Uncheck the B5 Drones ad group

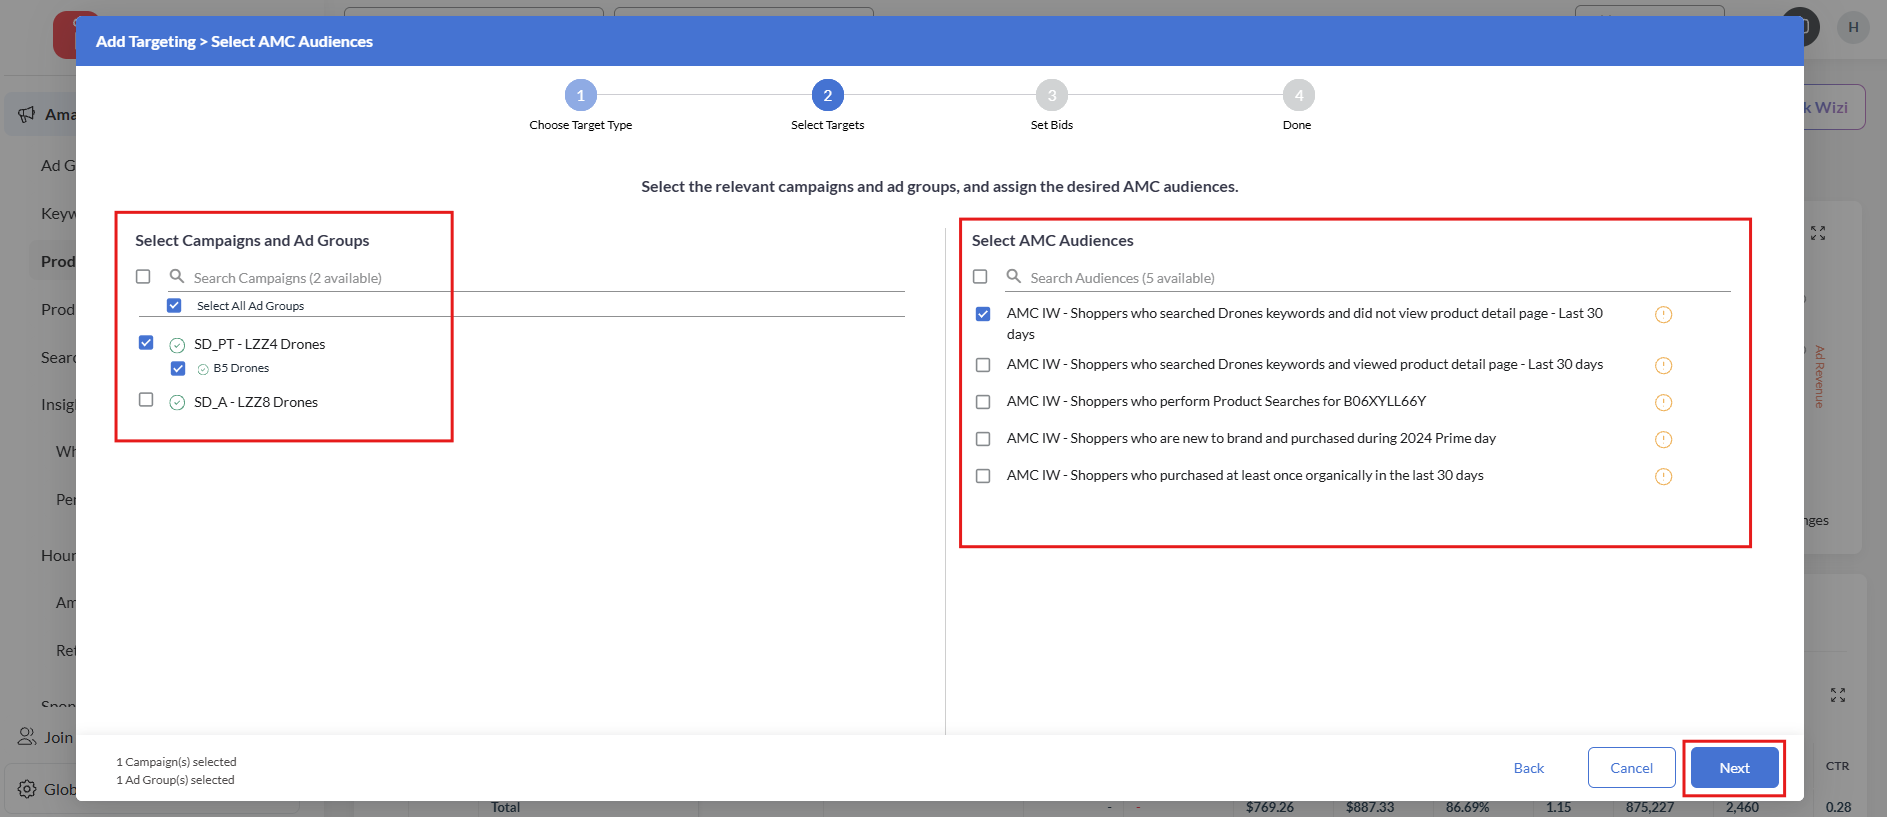coord(178,368)
